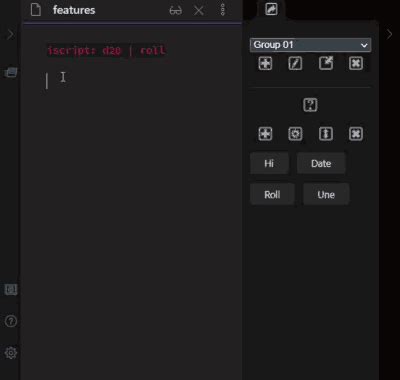Open the Group 01 dropdown
The image size is (400, 380).
(x=310, y=45)
